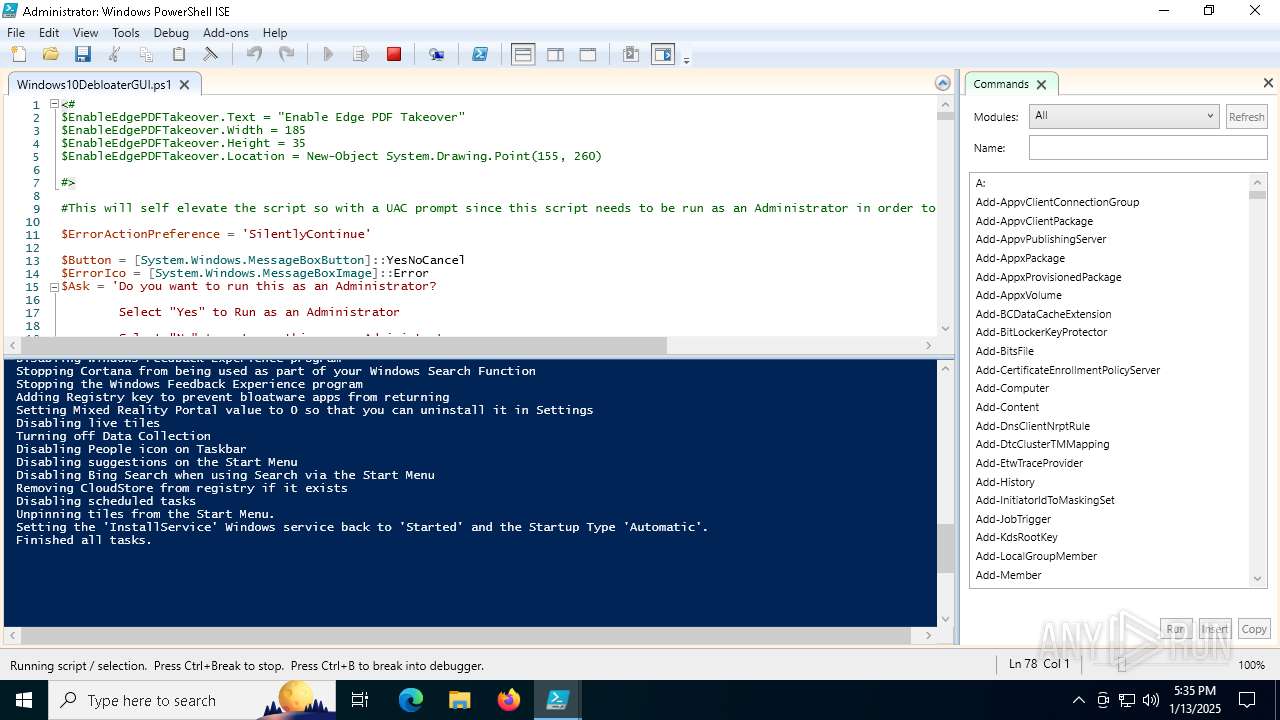1280x720 pixels.
Task: Click the Run Script play icon
Action: (328, 54)
